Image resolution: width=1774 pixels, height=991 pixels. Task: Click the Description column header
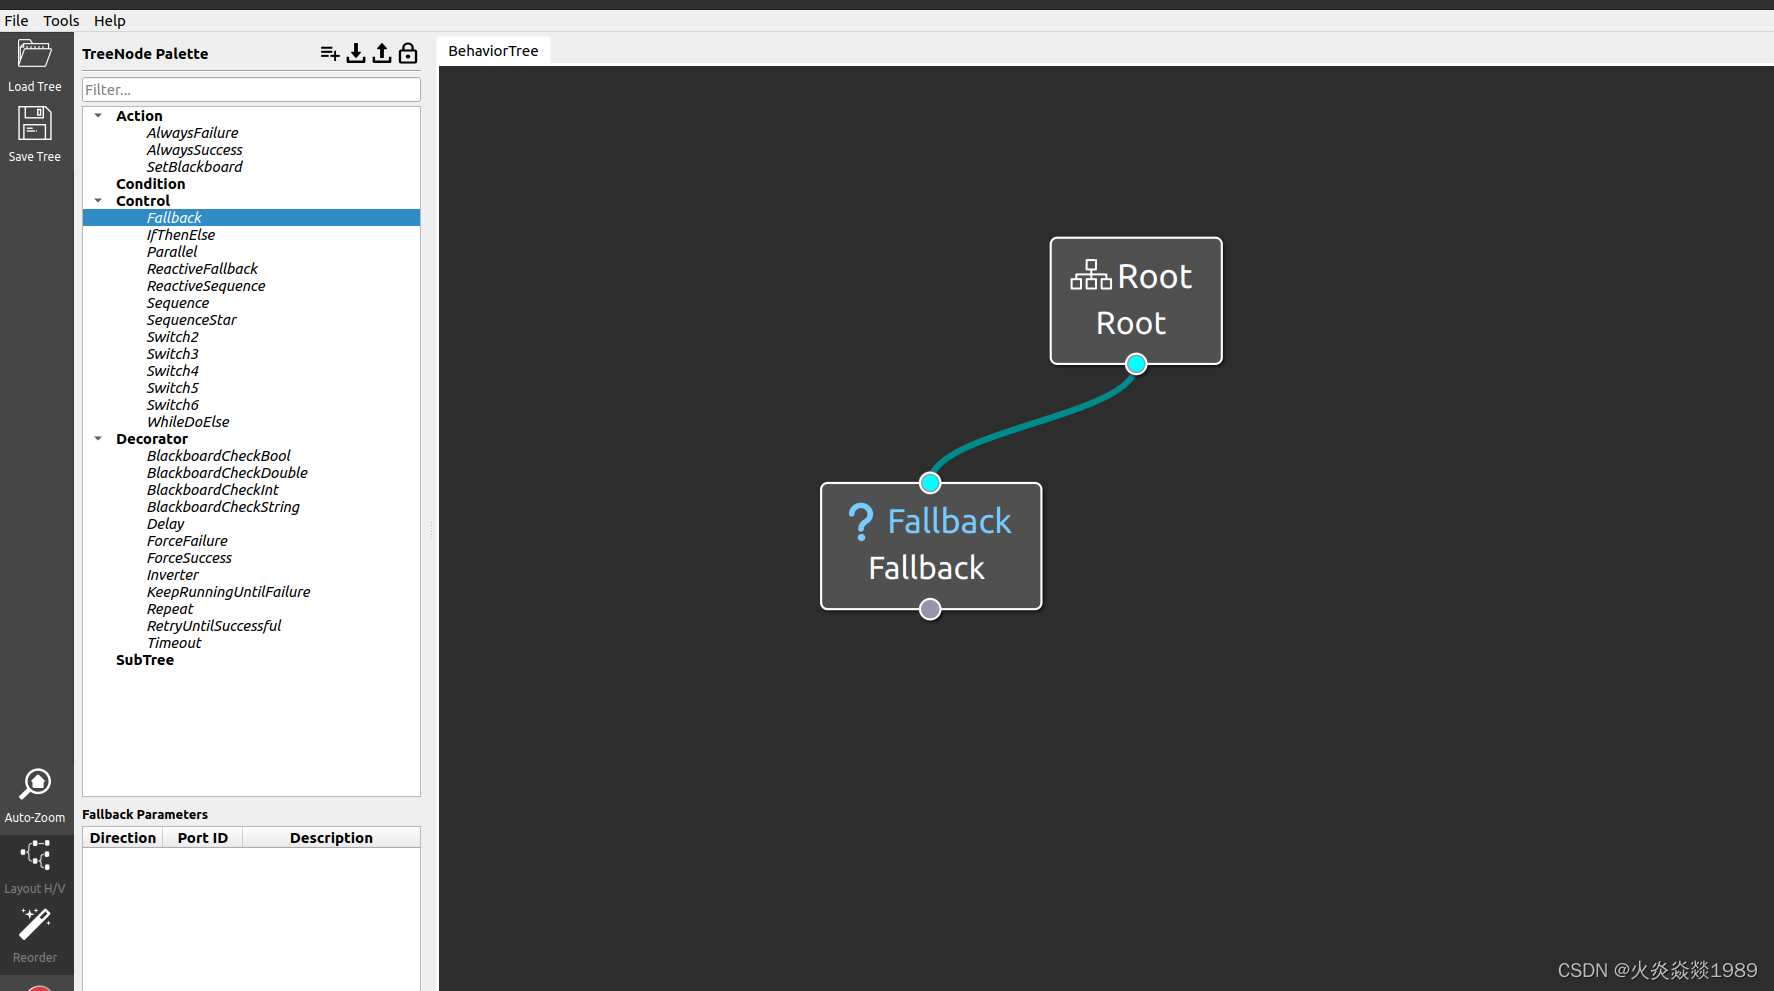(331, 838)
